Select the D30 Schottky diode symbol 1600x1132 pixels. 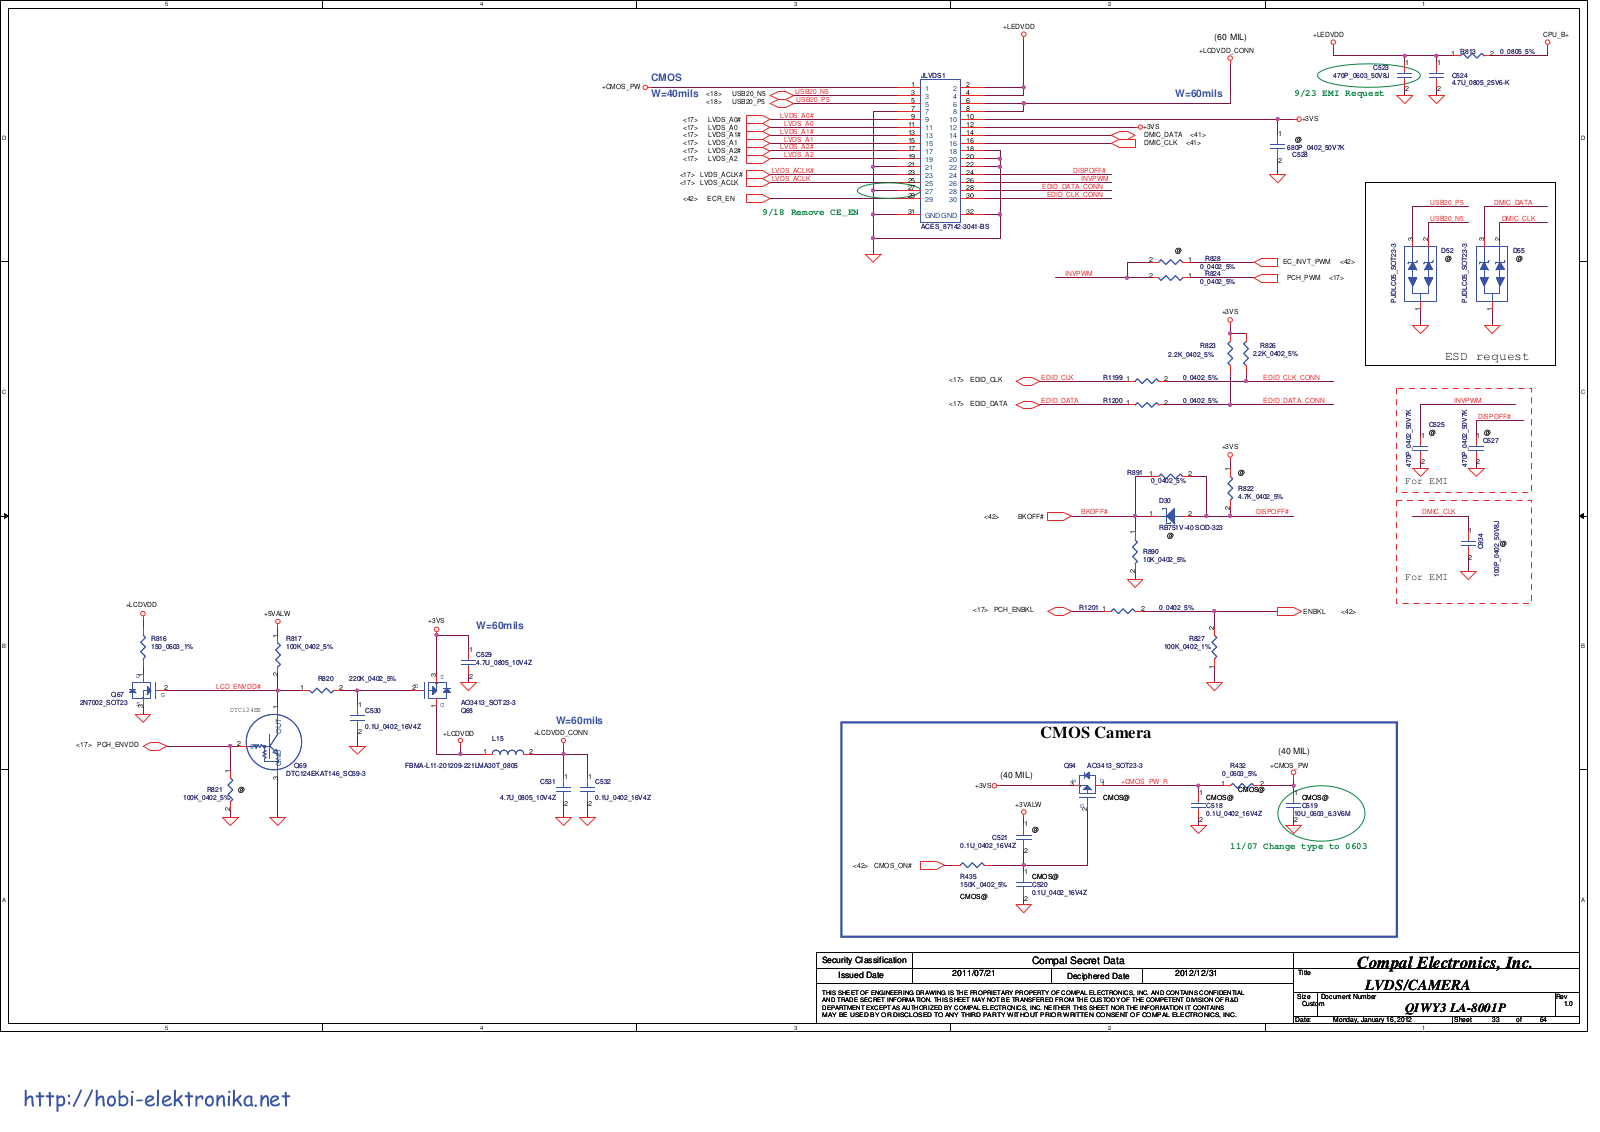[1169, 515]
